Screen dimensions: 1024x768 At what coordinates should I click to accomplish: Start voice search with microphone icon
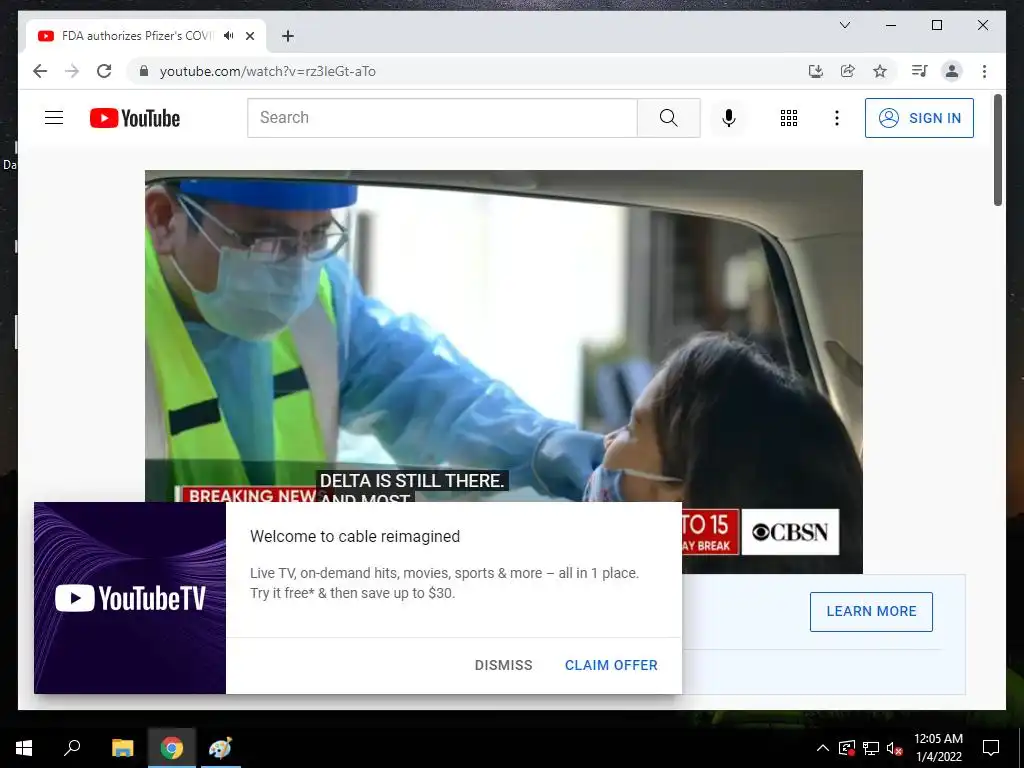[x=729, y=118]
